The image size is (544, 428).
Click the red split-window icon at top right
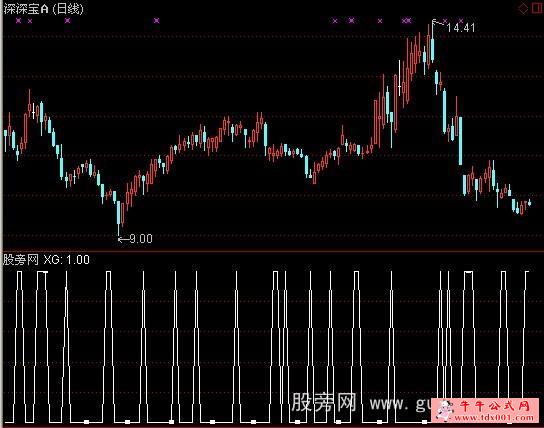[x=537, y=8]
